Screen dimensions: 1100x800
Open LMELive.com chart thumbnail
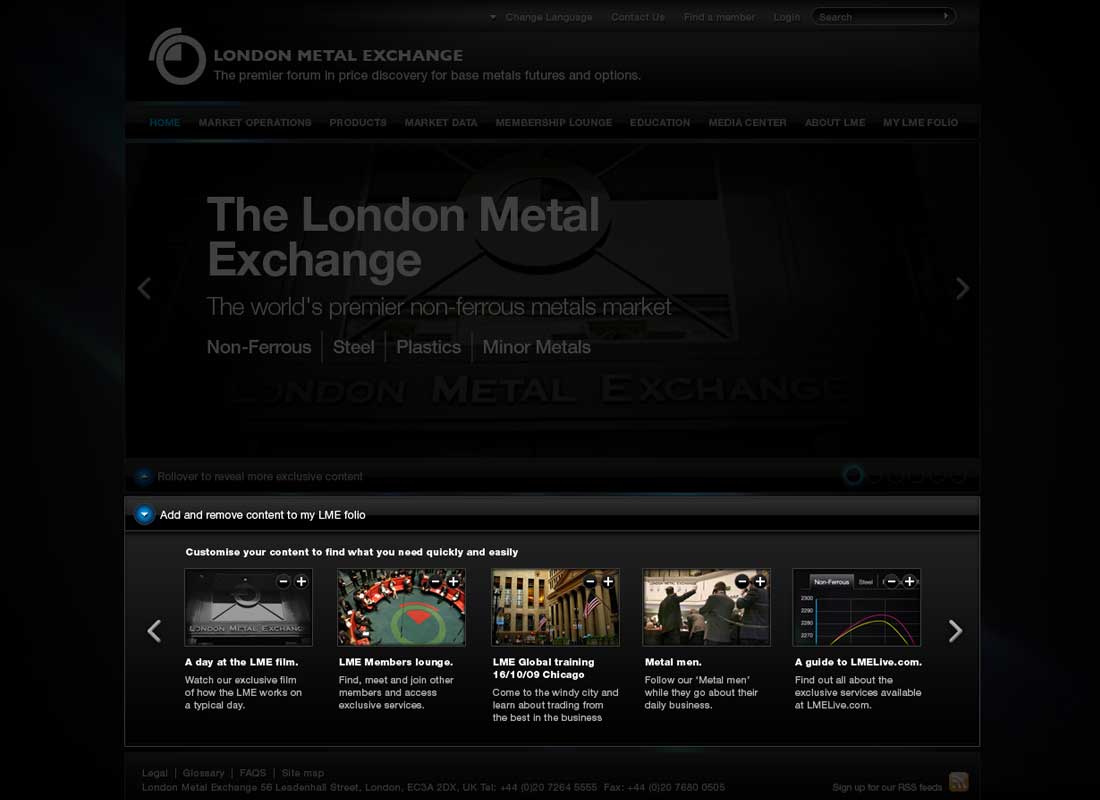point(857,608)
